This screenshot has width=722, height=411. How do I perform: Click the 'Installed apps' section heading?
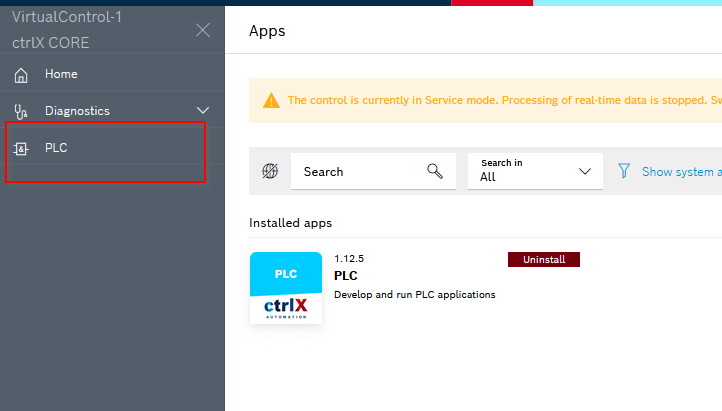(x=291, y=223)
